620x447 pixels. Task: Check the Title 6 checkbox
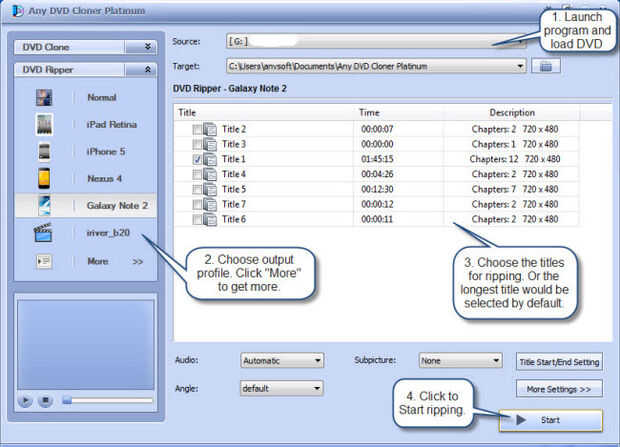pyautogui.click(x=197, y=220)
